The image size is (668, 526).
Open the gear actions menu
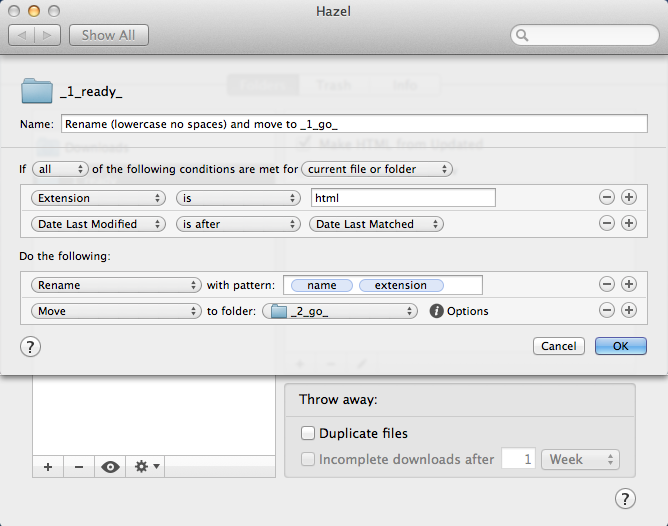[x=145, y=467]
